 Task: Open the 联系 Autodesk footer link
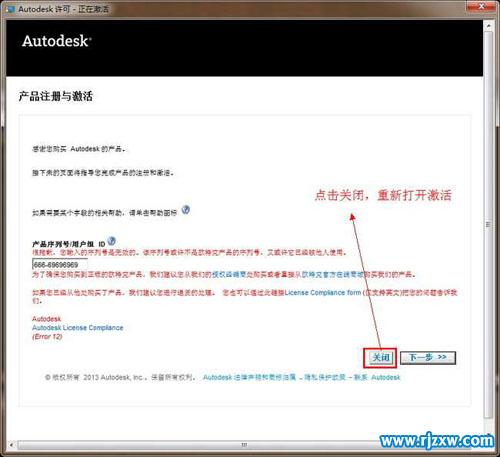pyautogui.click(x=377, y=377)
